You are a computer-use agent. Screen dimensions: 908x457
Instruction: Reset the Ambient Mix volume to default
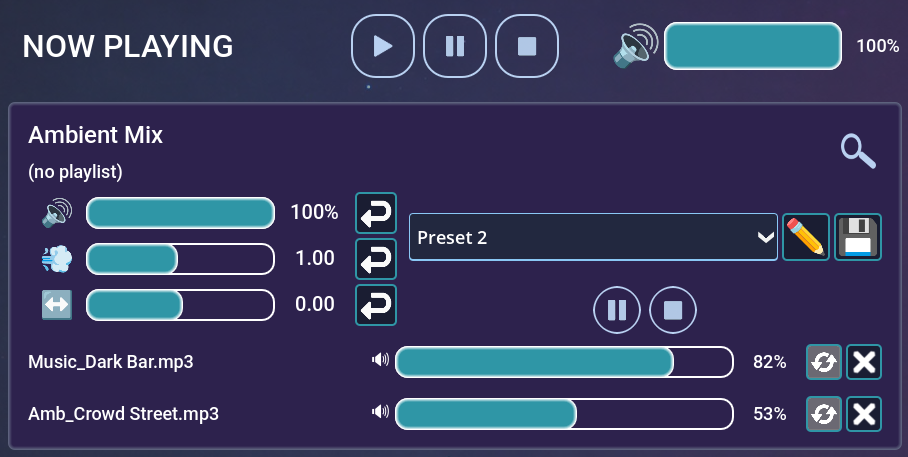tap(376, 213)
